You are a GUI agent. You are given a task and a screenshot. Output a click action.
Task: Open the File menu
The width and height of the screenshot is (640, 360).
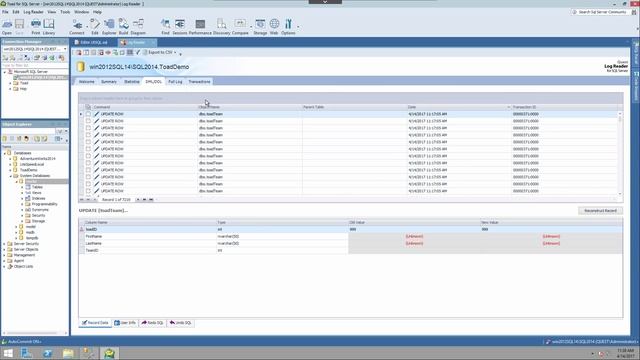point(5,12)
